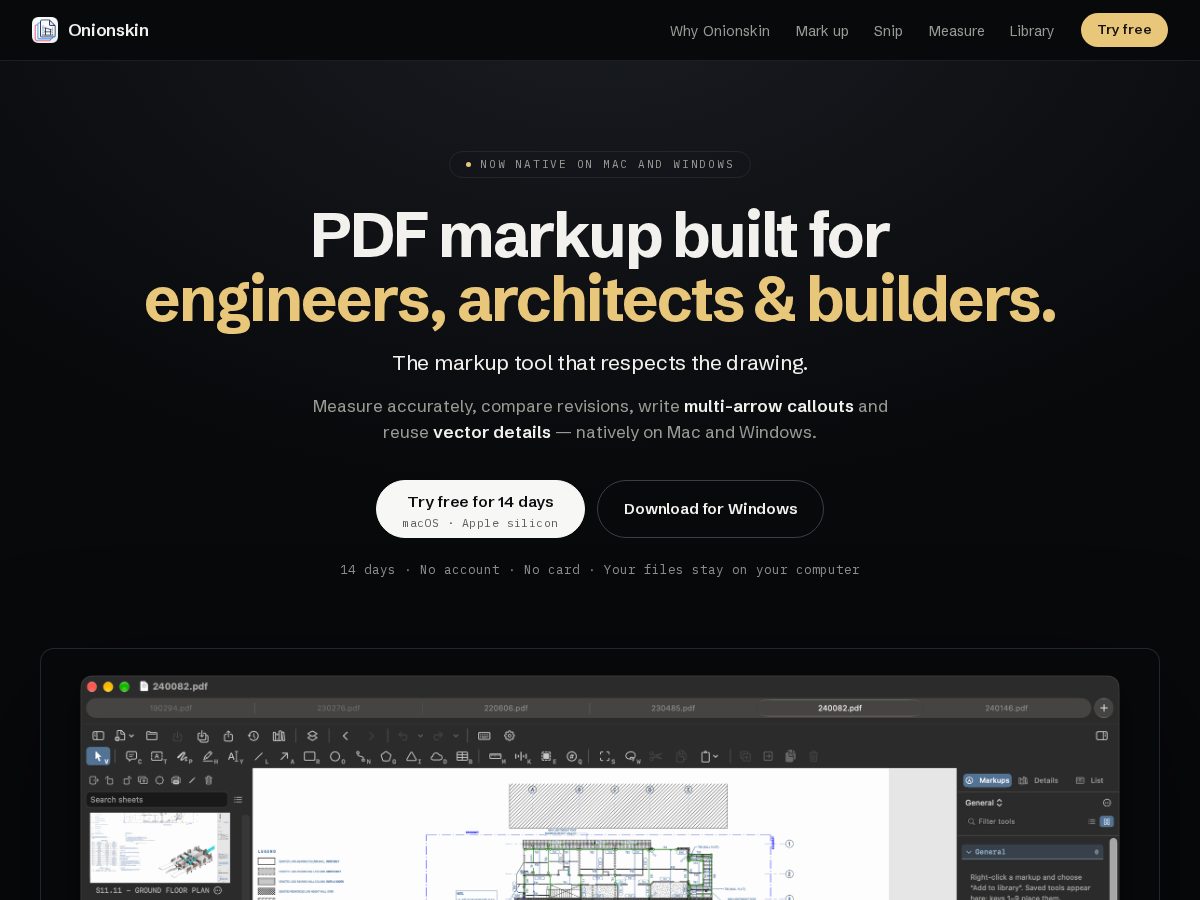This screenshot has height=900, width=1200.
Task: Select the arrow markup tool
Action: [285, 757]
